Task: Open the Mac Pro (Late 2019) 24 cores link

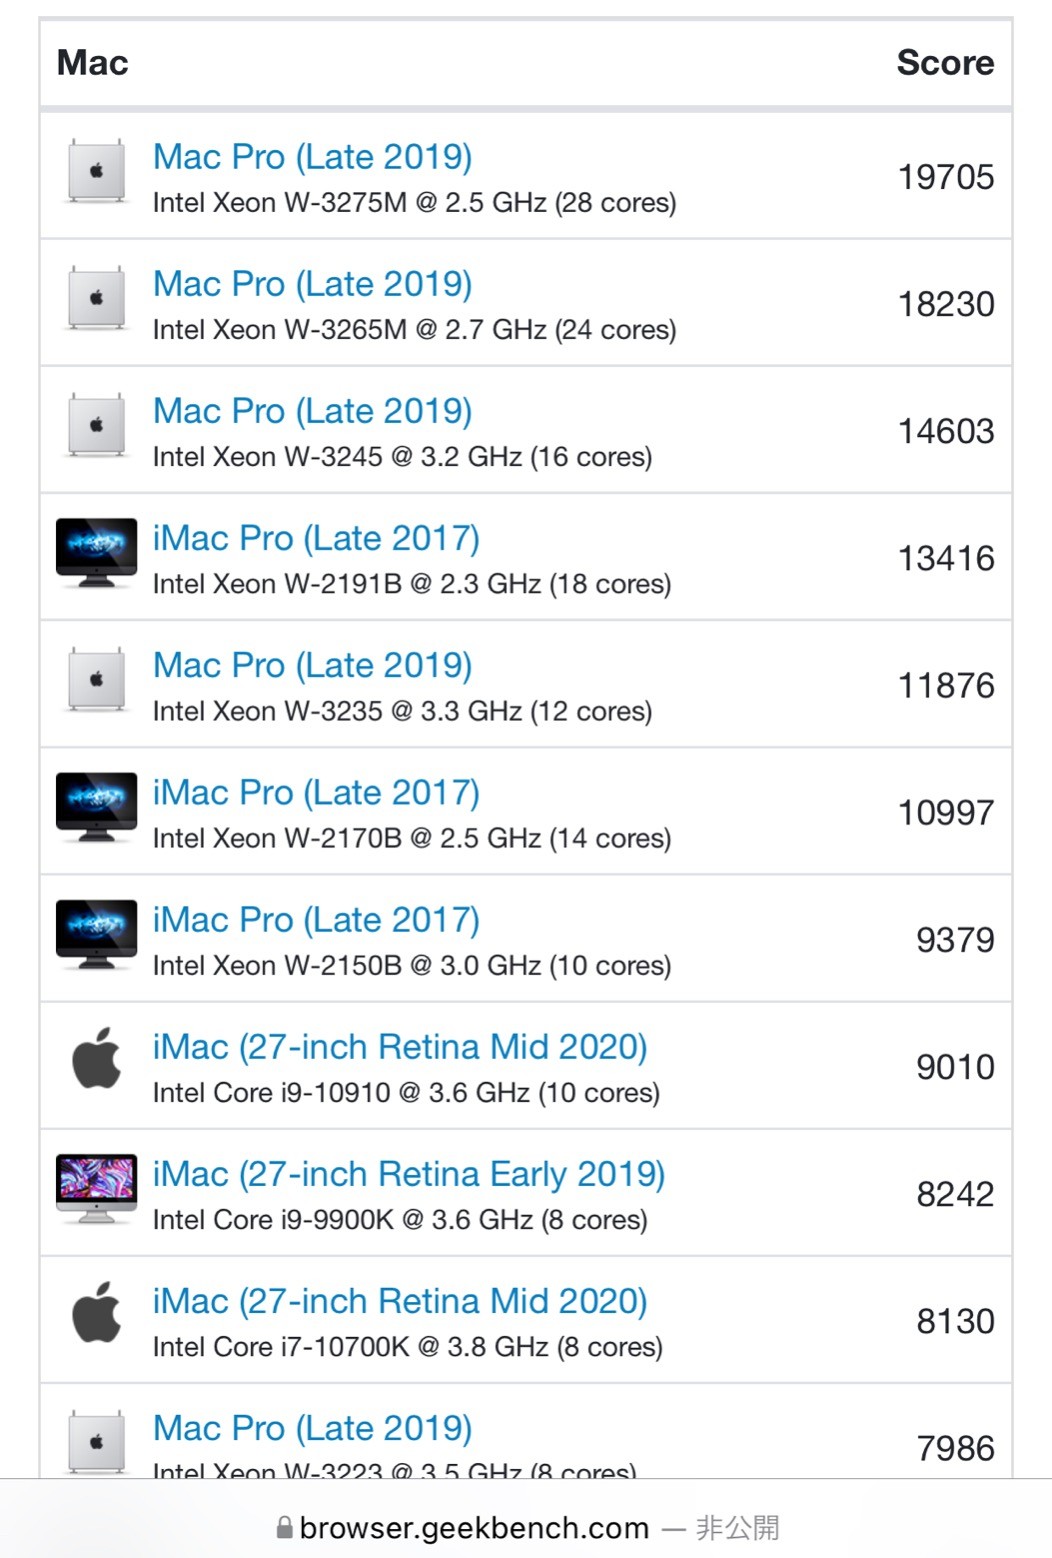Action: [x=312, y=284]
